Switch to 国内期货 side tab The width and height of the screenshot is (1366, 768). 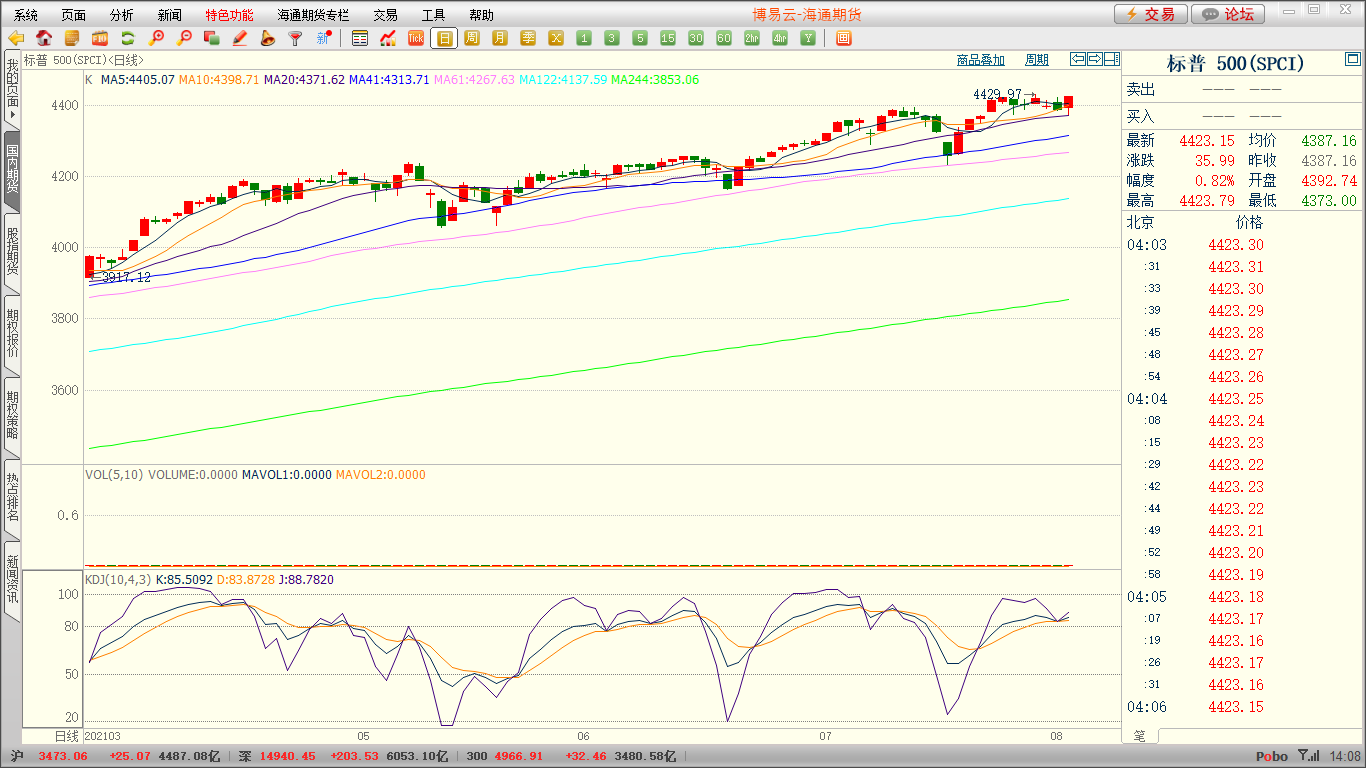click(x=12, y=170)
